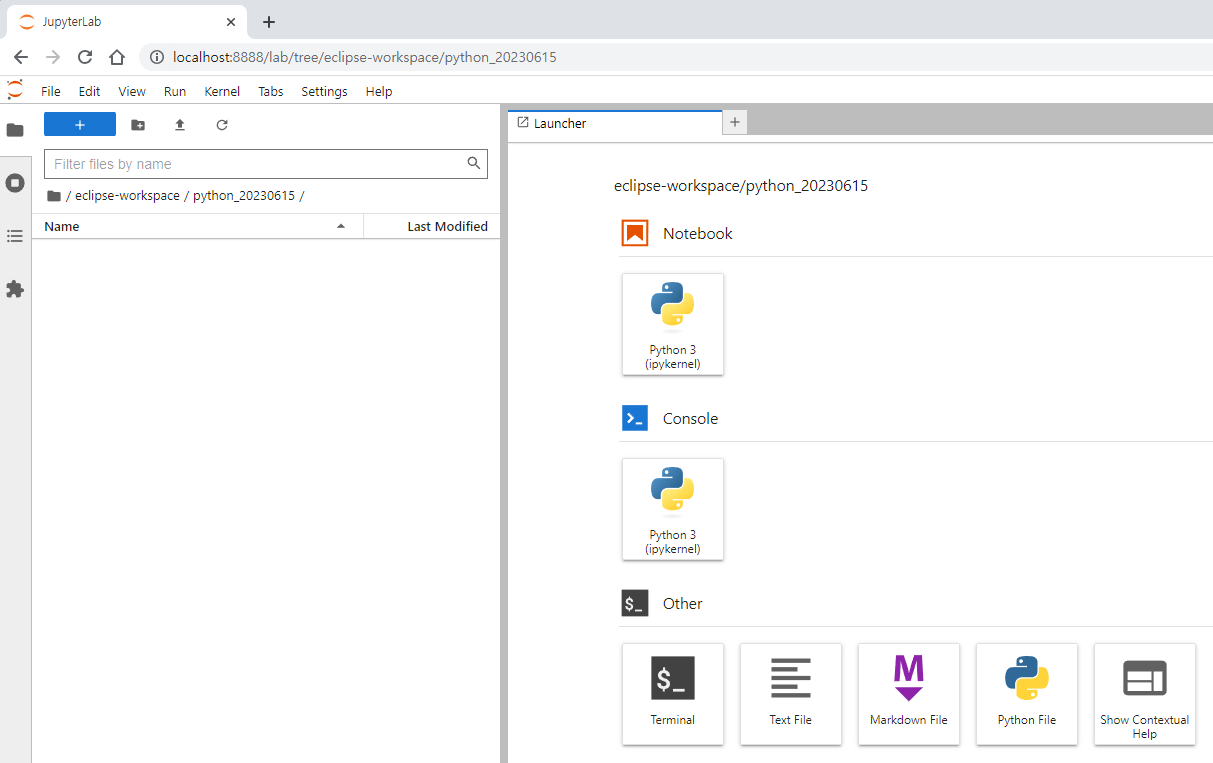Click the Upload Files icon
Viewport: 1213px width, 763px height.
point(180,125)
